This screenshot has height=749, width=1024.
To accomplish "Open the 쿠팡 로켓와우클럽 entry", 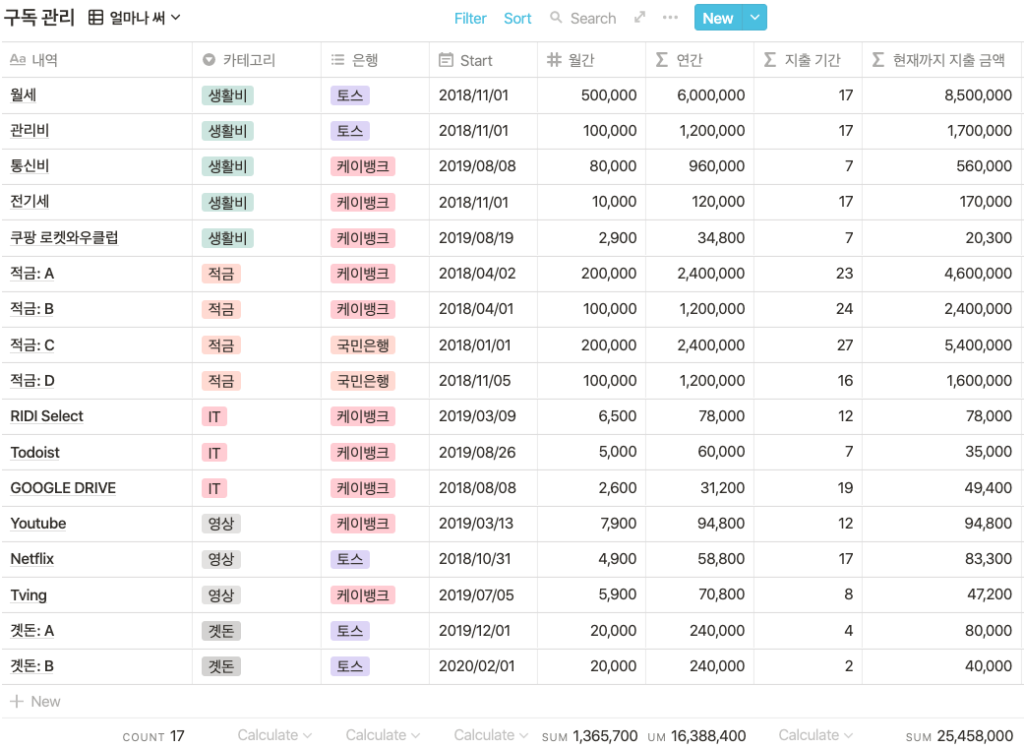I will coord(64,238).
